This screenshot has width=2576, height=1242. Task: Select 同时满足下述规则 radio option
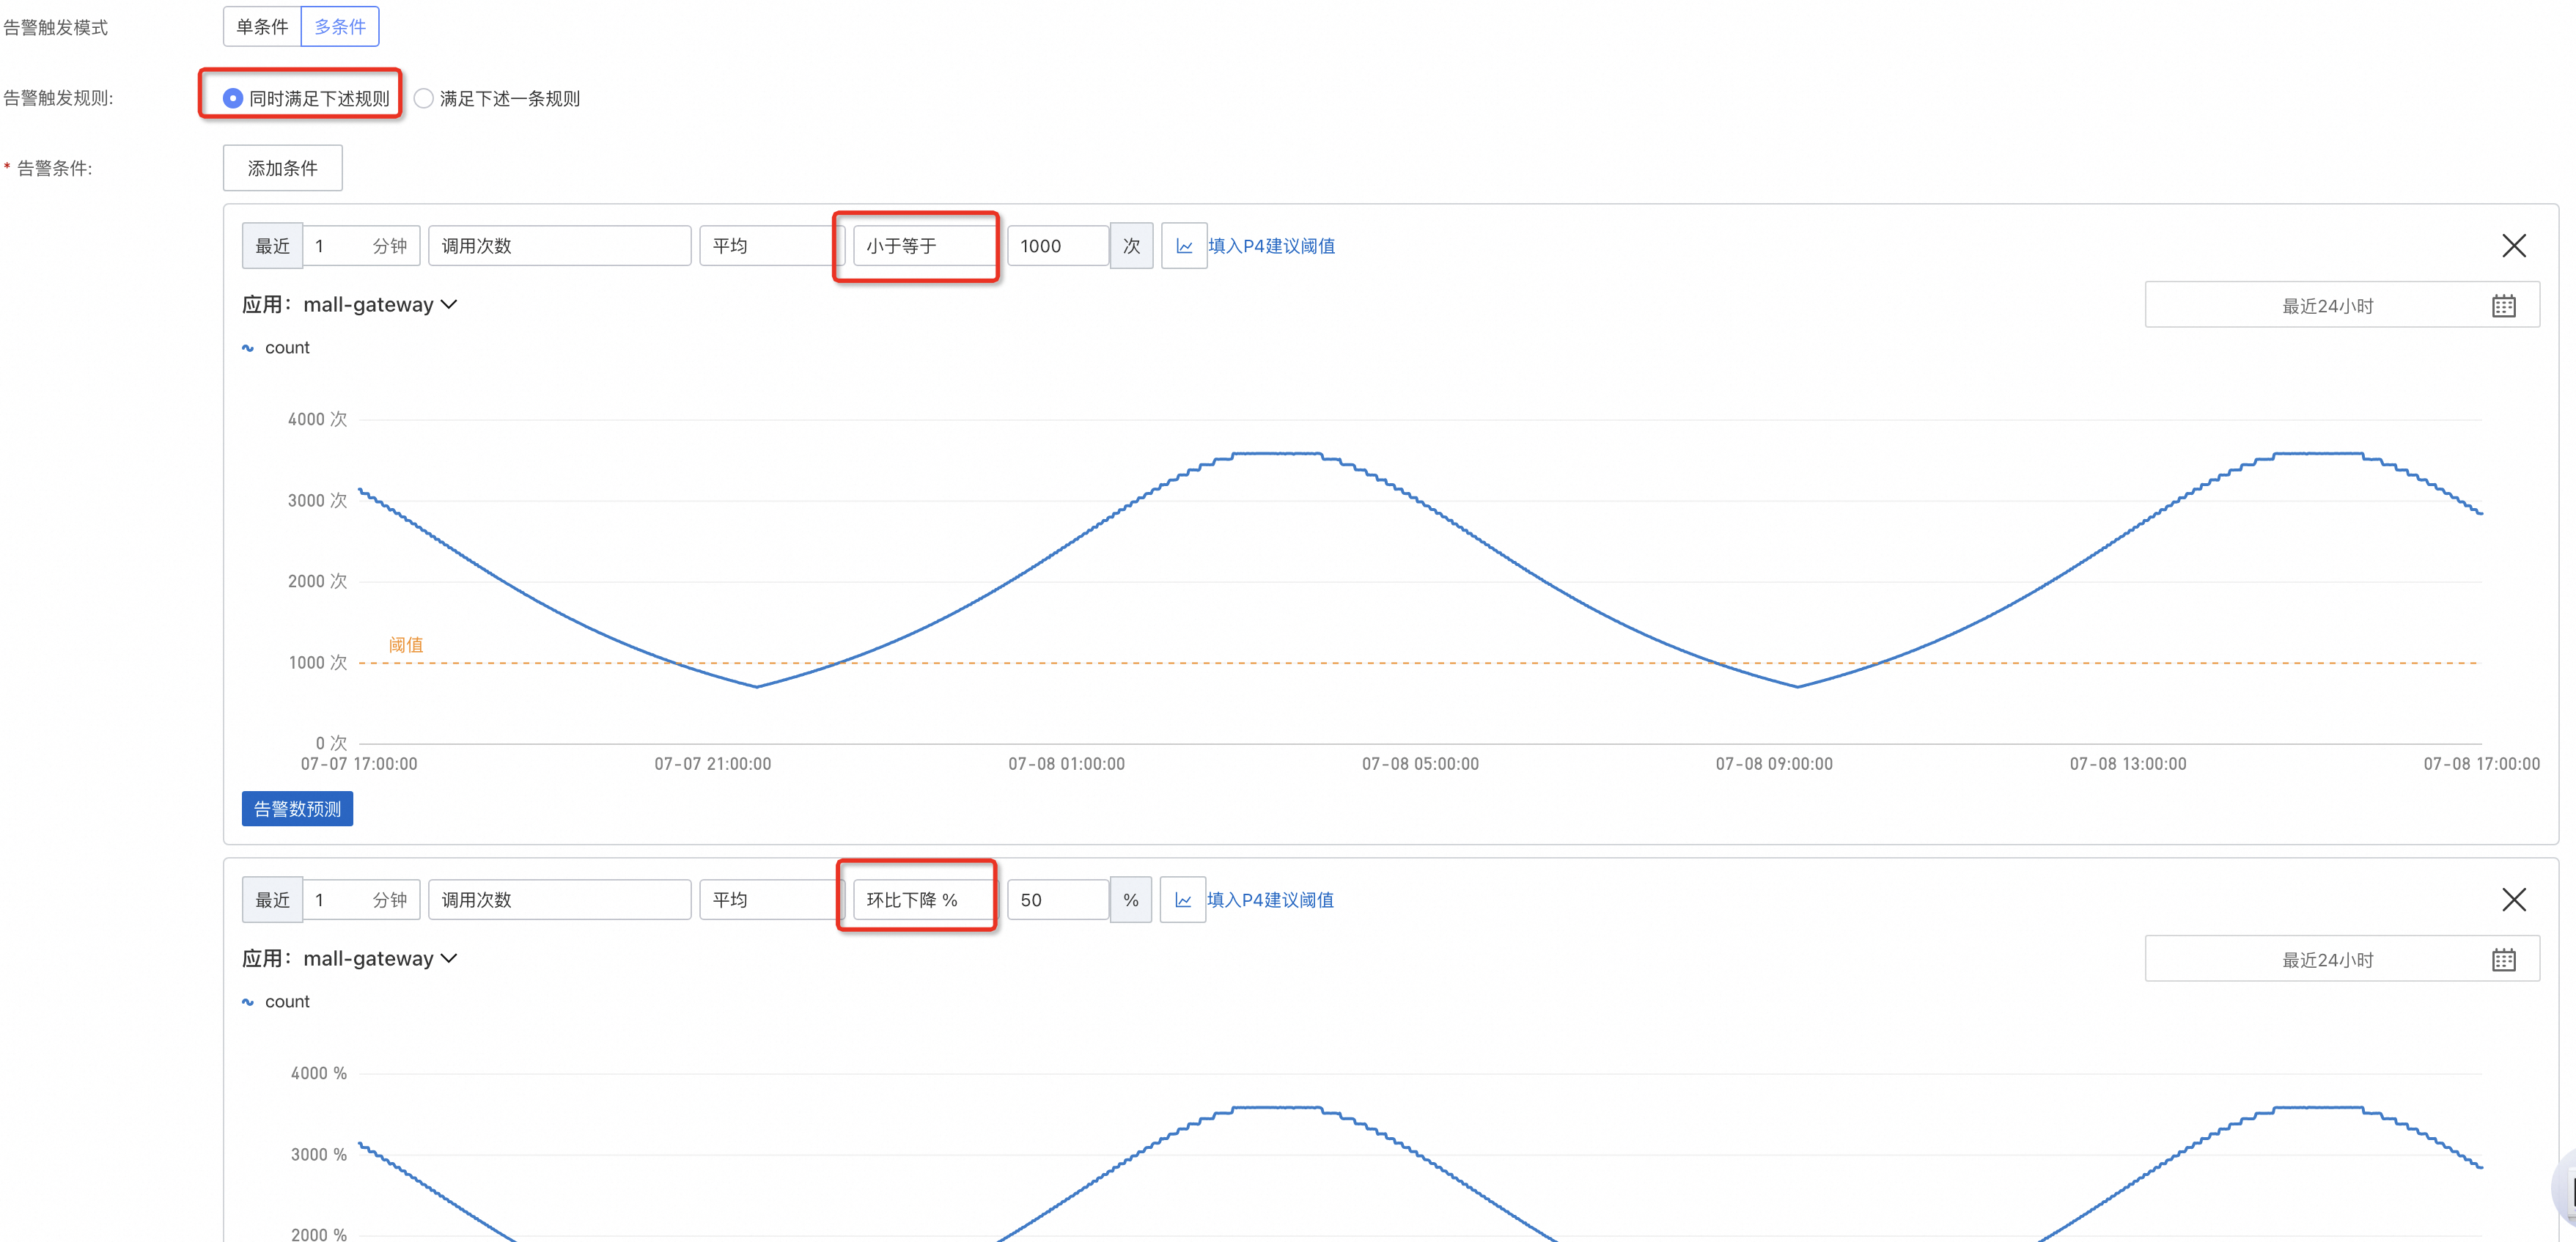306,98
